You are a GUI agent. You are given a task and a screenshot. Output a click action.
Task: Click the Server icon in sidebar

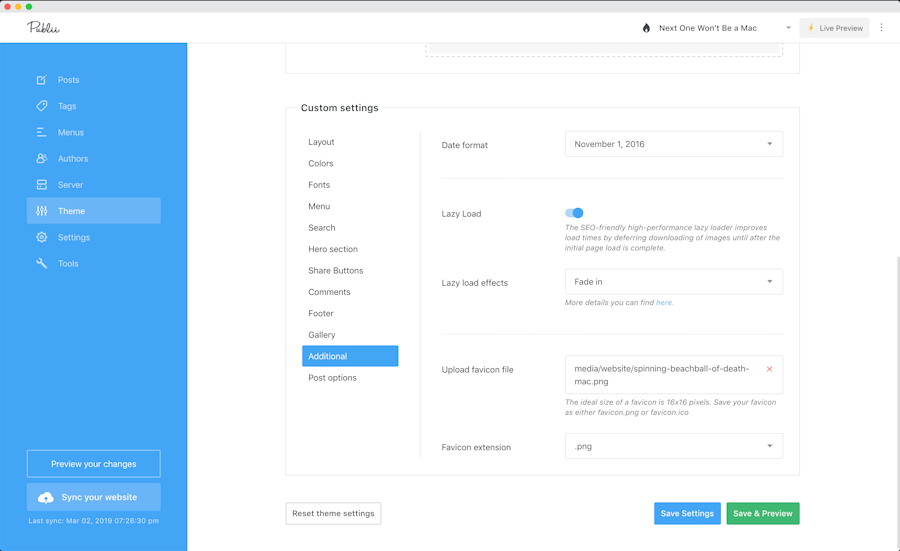click(42, 185)
